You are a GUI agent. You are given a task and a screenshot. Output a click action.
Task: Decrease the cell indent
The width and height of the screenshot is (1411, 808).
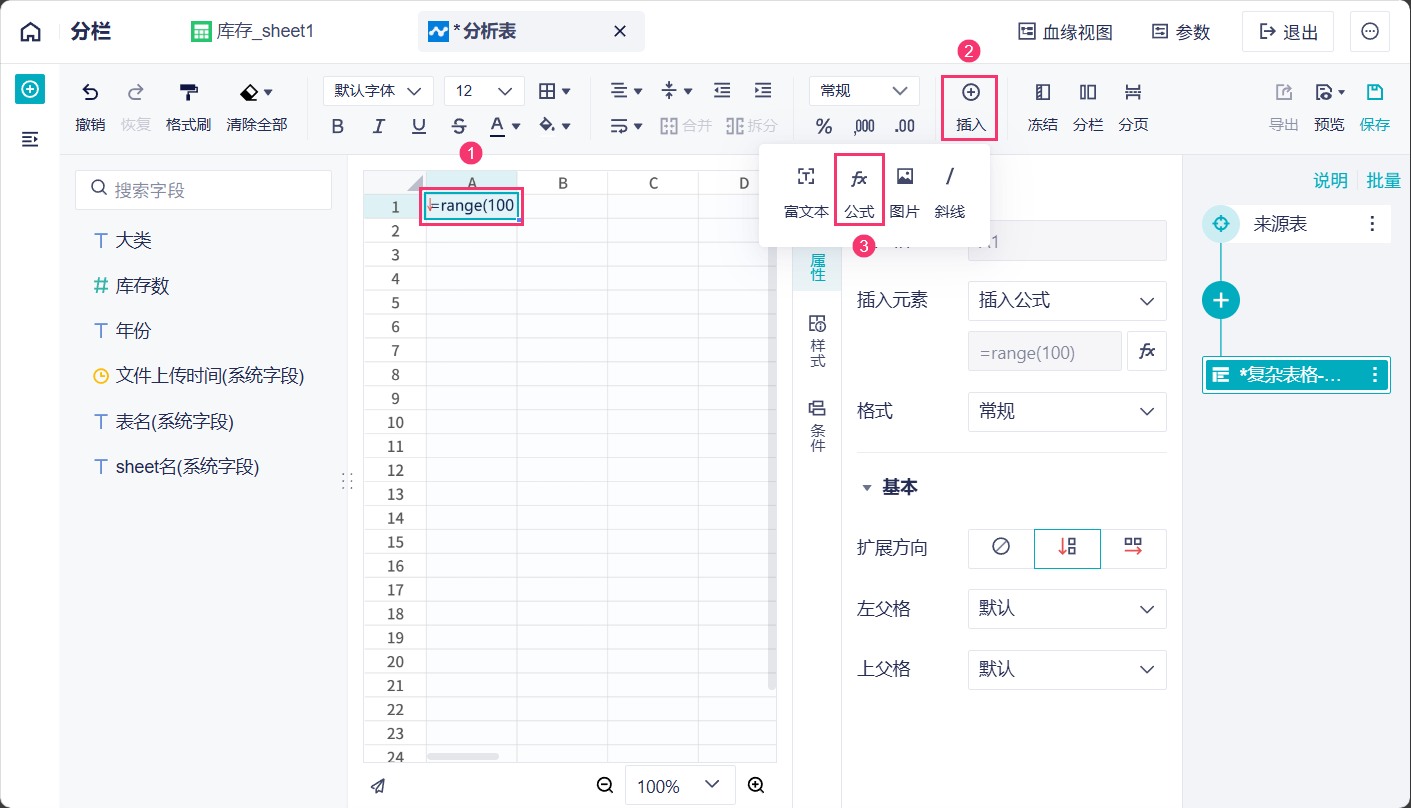(722, 91)
